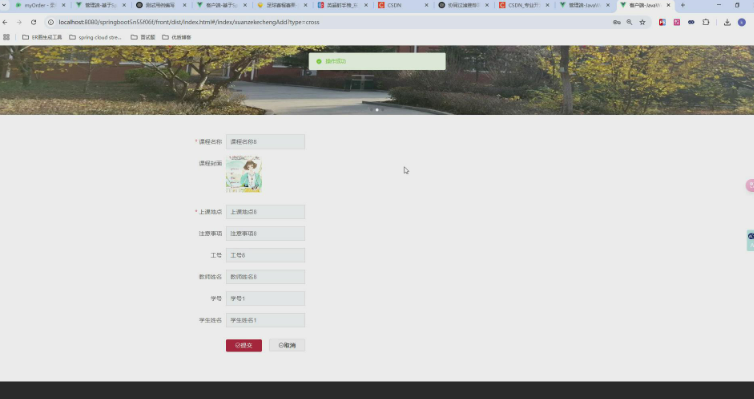Switch to the 管理端-JavaW tab
This screenshot has width=754, height=399.
(x=584, y=5)
